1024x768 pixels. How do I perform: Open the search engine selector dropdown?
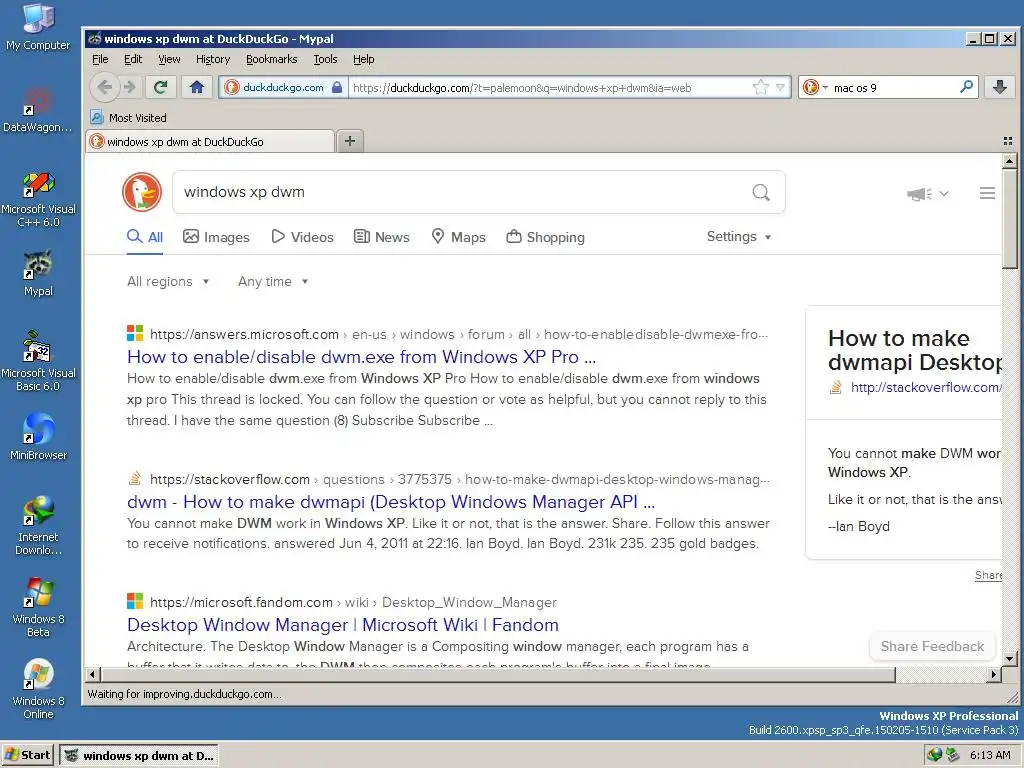(815, 87)
